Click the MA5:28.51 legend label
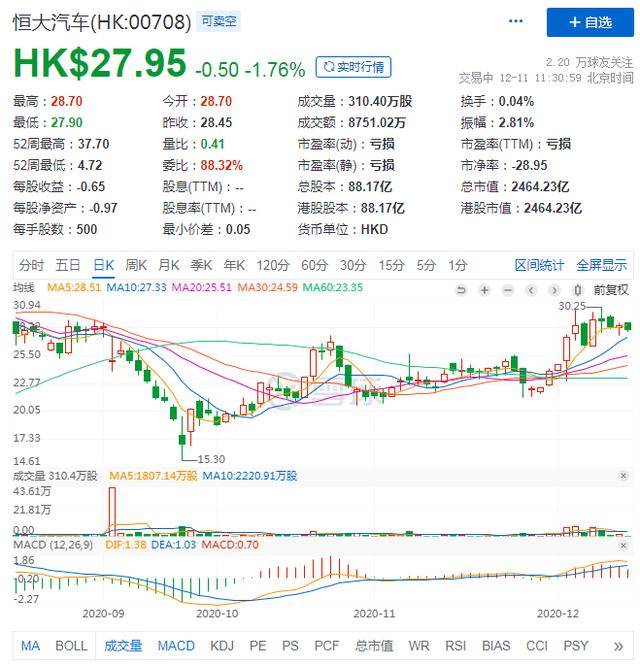The height and width of the screenshot is (664, 640). point(74,288)
